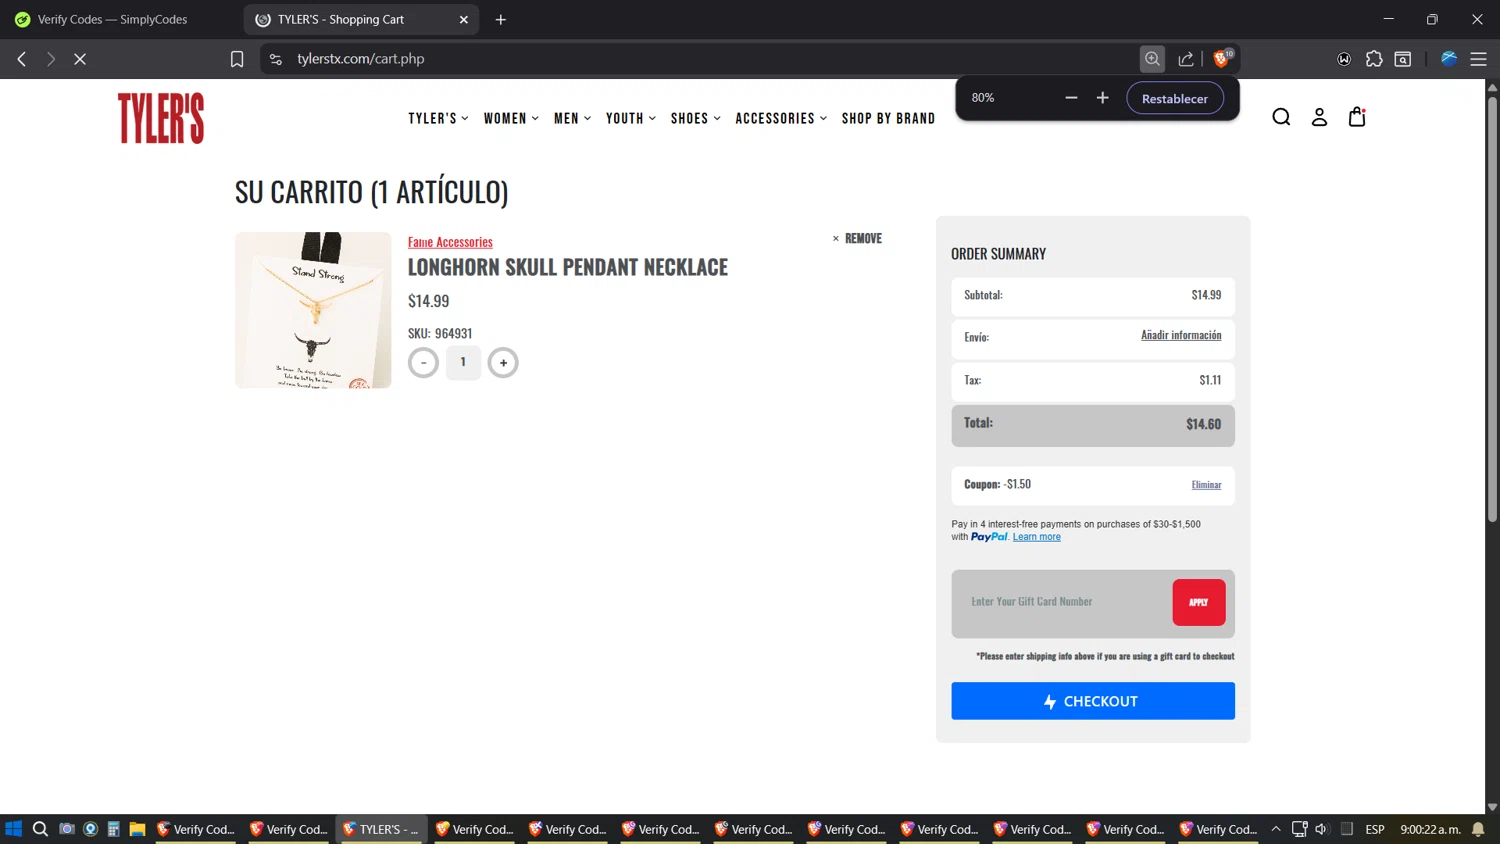Click the Total $14.60 amount
This screenshot has height=844, width=1500.
pos(1203,425)
